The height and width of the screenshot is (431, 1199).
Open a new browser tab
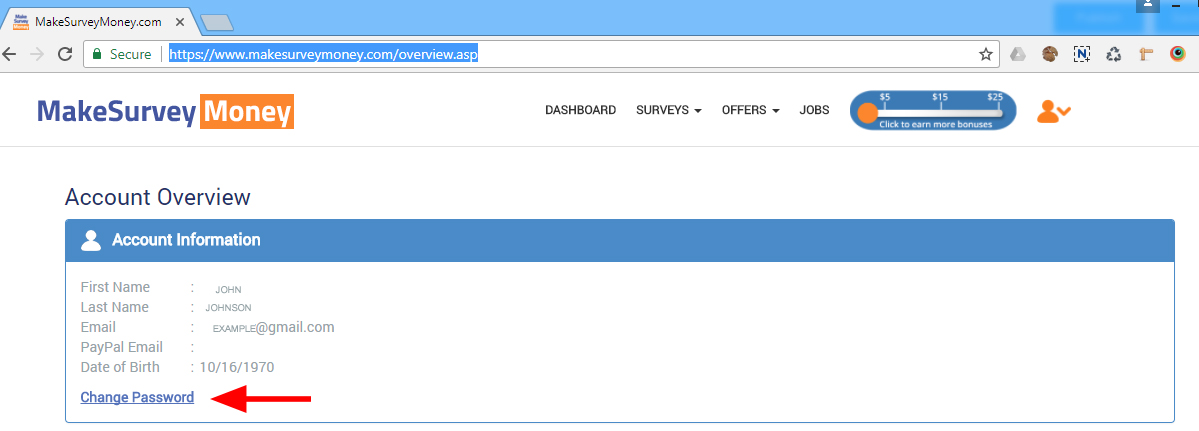[x=216, y=23]
